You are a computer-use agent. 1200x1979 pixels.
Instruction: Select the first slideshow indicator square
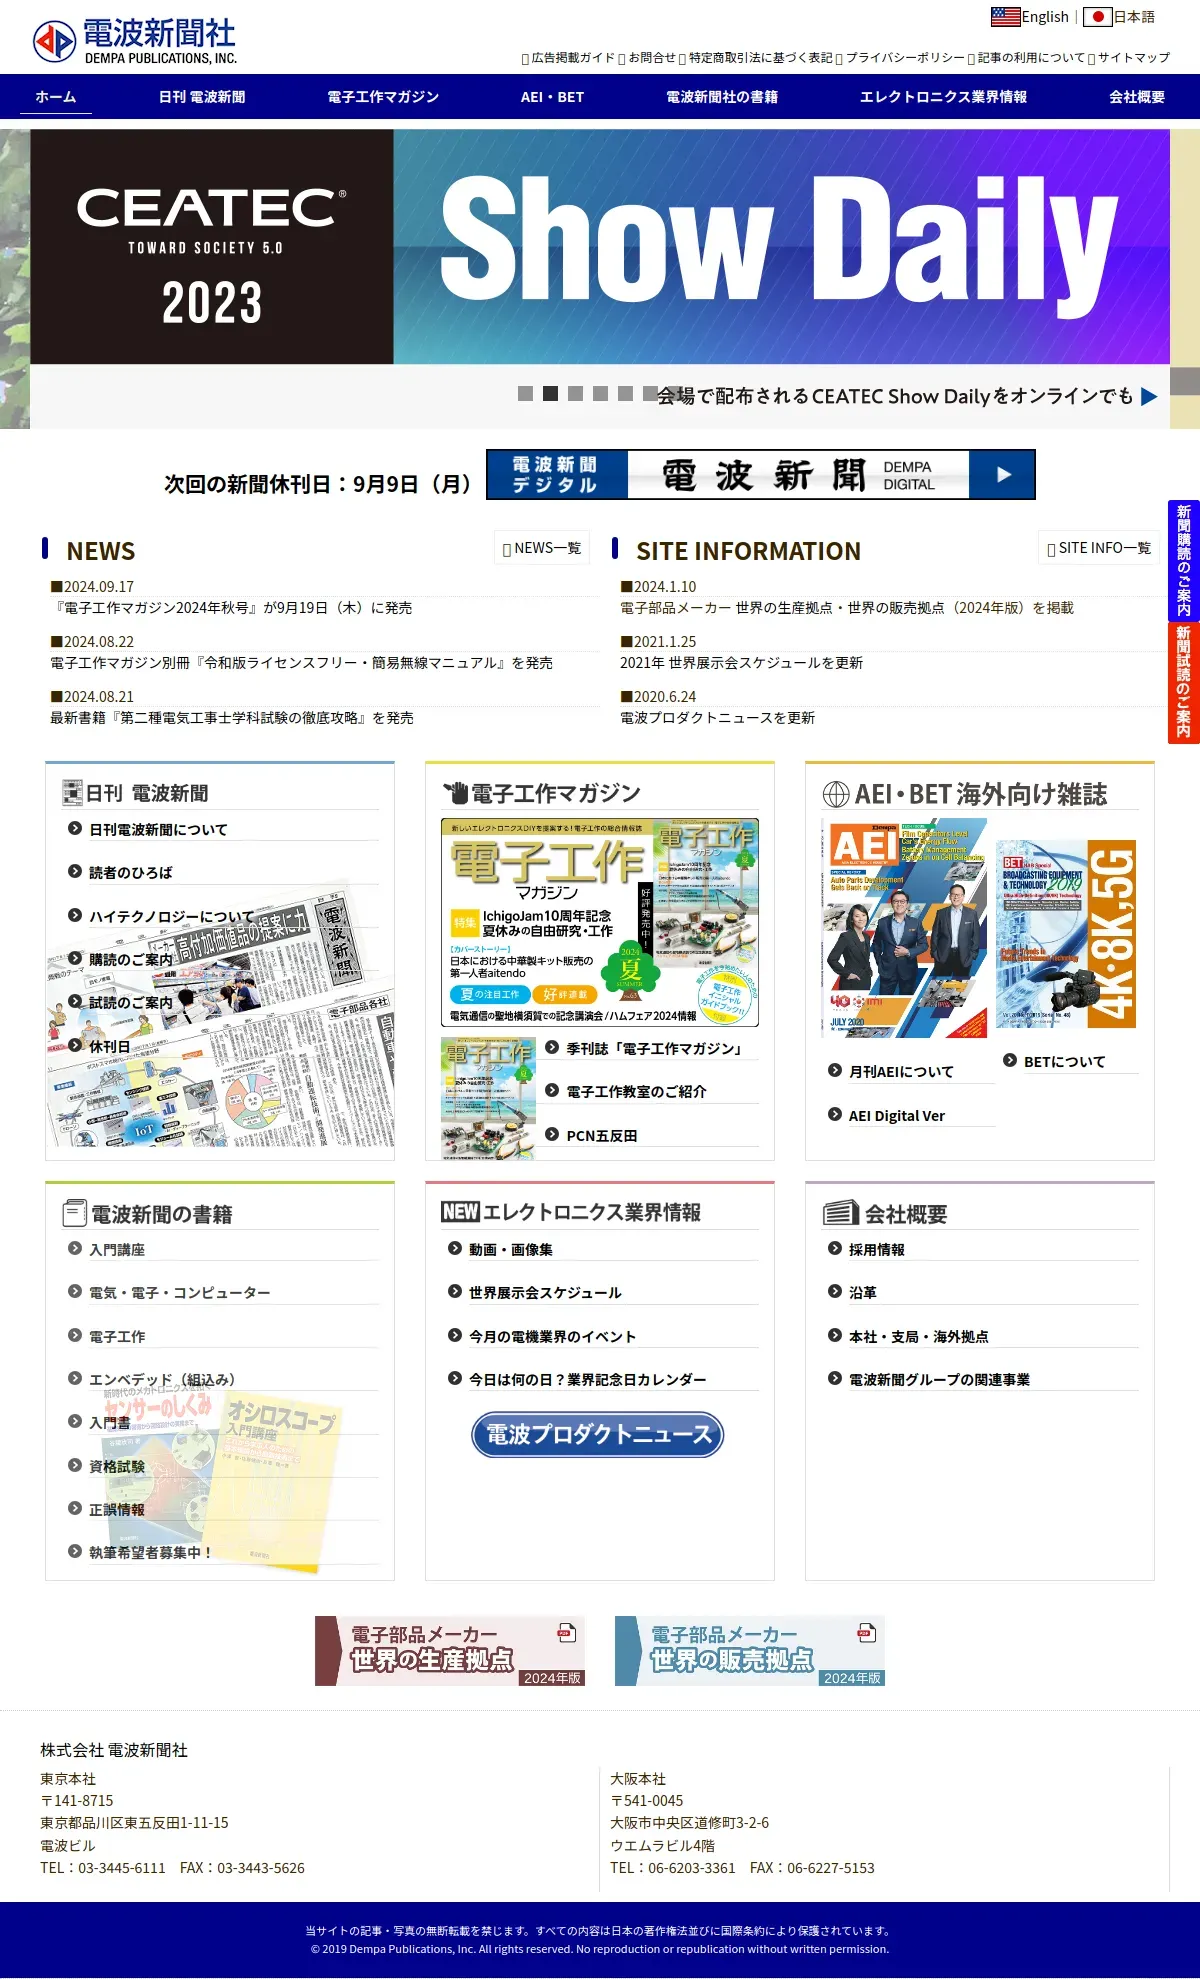click(x=525, y=394)
